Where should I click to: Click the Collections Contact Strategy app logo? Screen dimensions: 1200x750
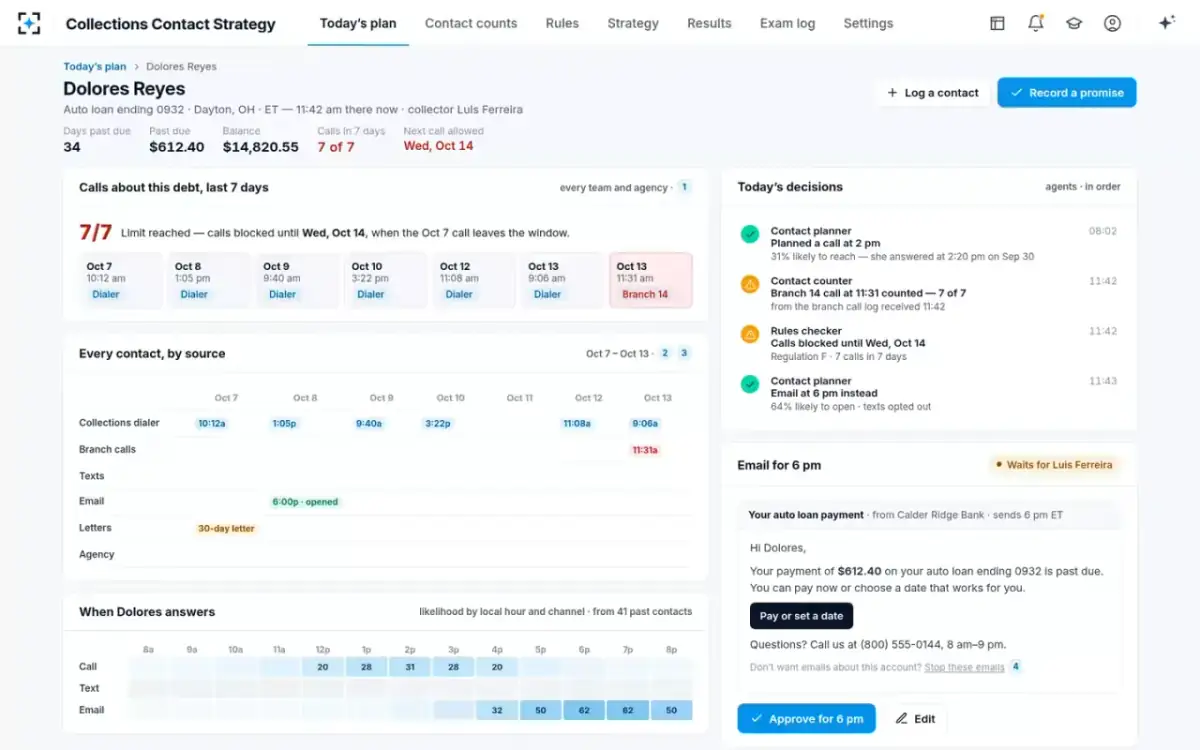(29, 23)
